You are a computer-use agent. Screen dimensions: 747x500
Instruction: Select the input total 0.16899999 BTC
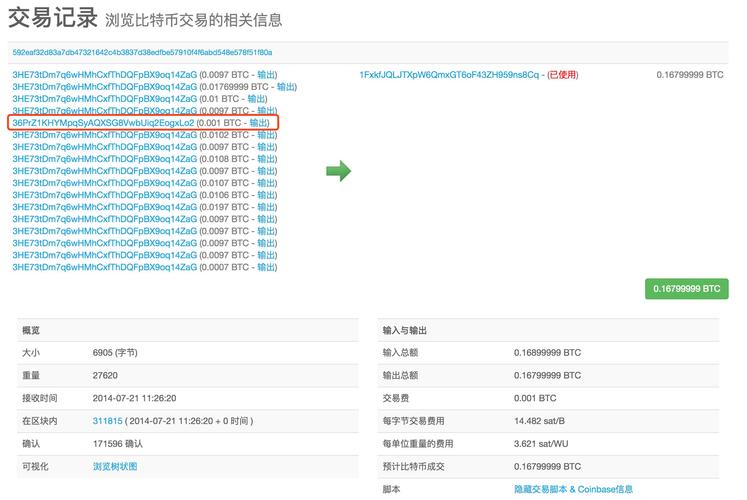[547, 353]
